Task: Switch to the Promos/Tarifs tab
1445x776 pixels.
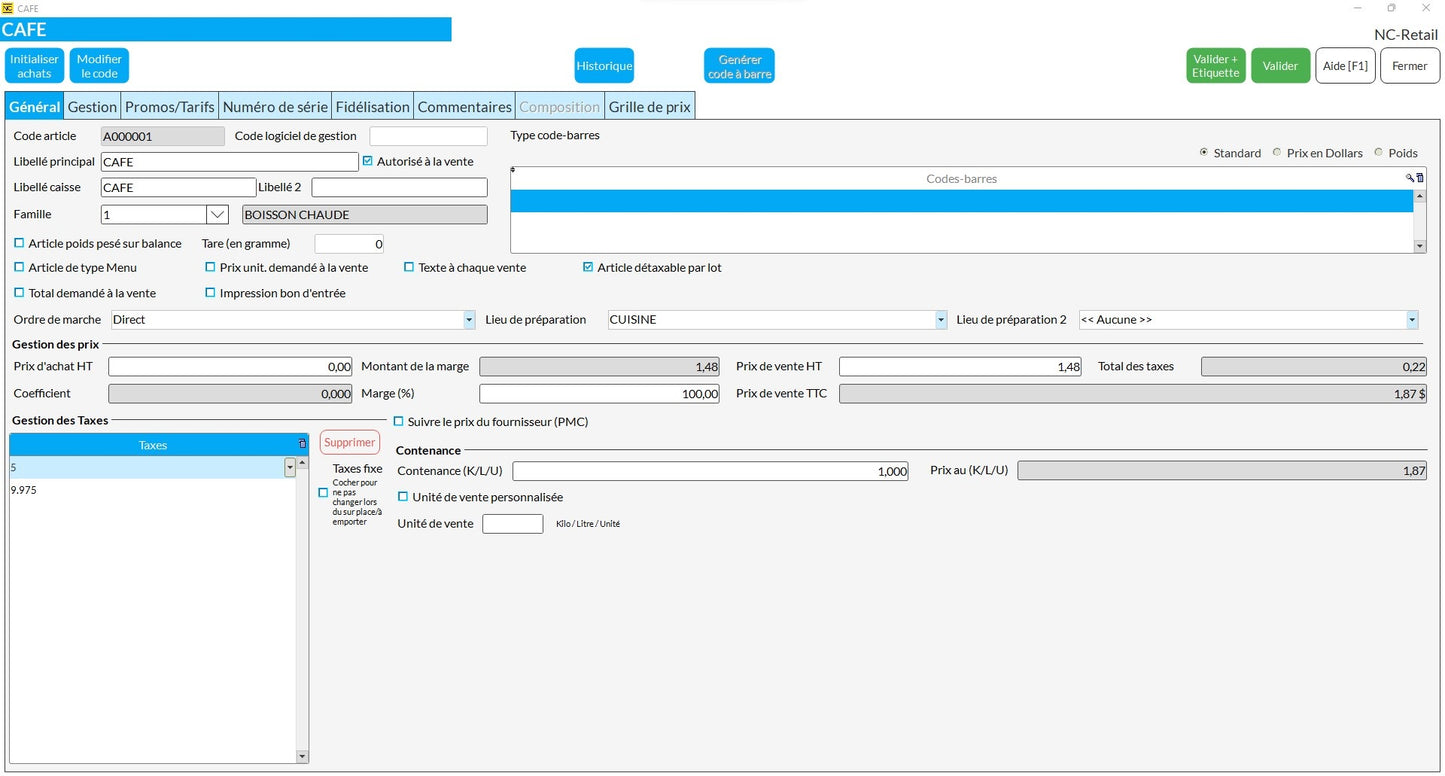Action: (x=169, y=105)
